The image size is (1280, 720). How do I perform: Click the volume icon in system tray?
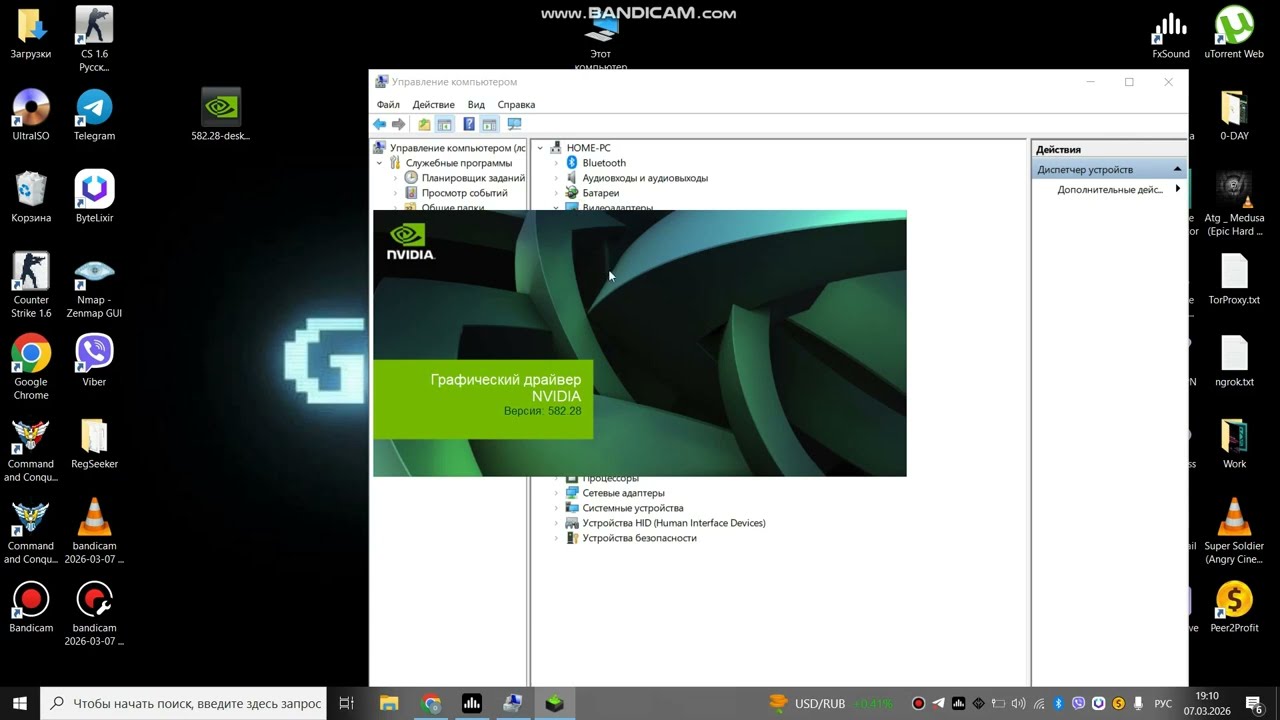point(1018,704)
